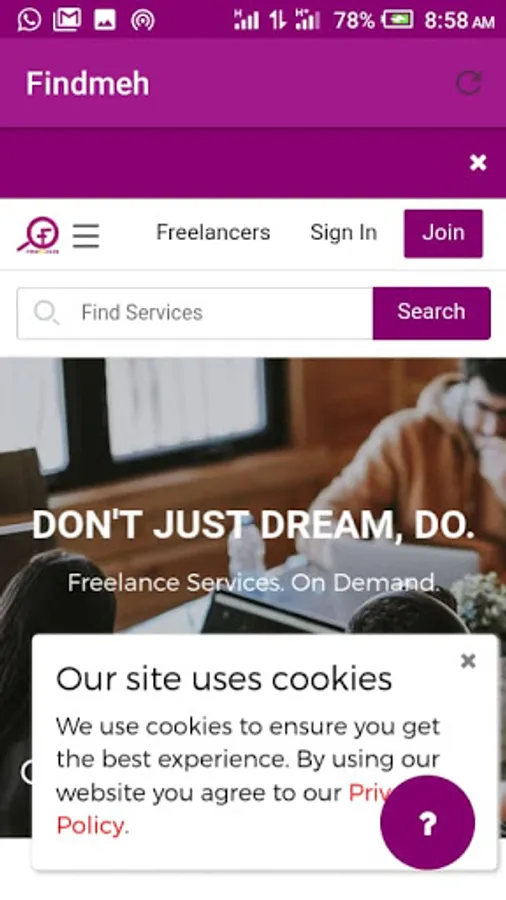The image size is (506, 900).
Task: Open the hamburger menu
Action: tap(86, 235)
